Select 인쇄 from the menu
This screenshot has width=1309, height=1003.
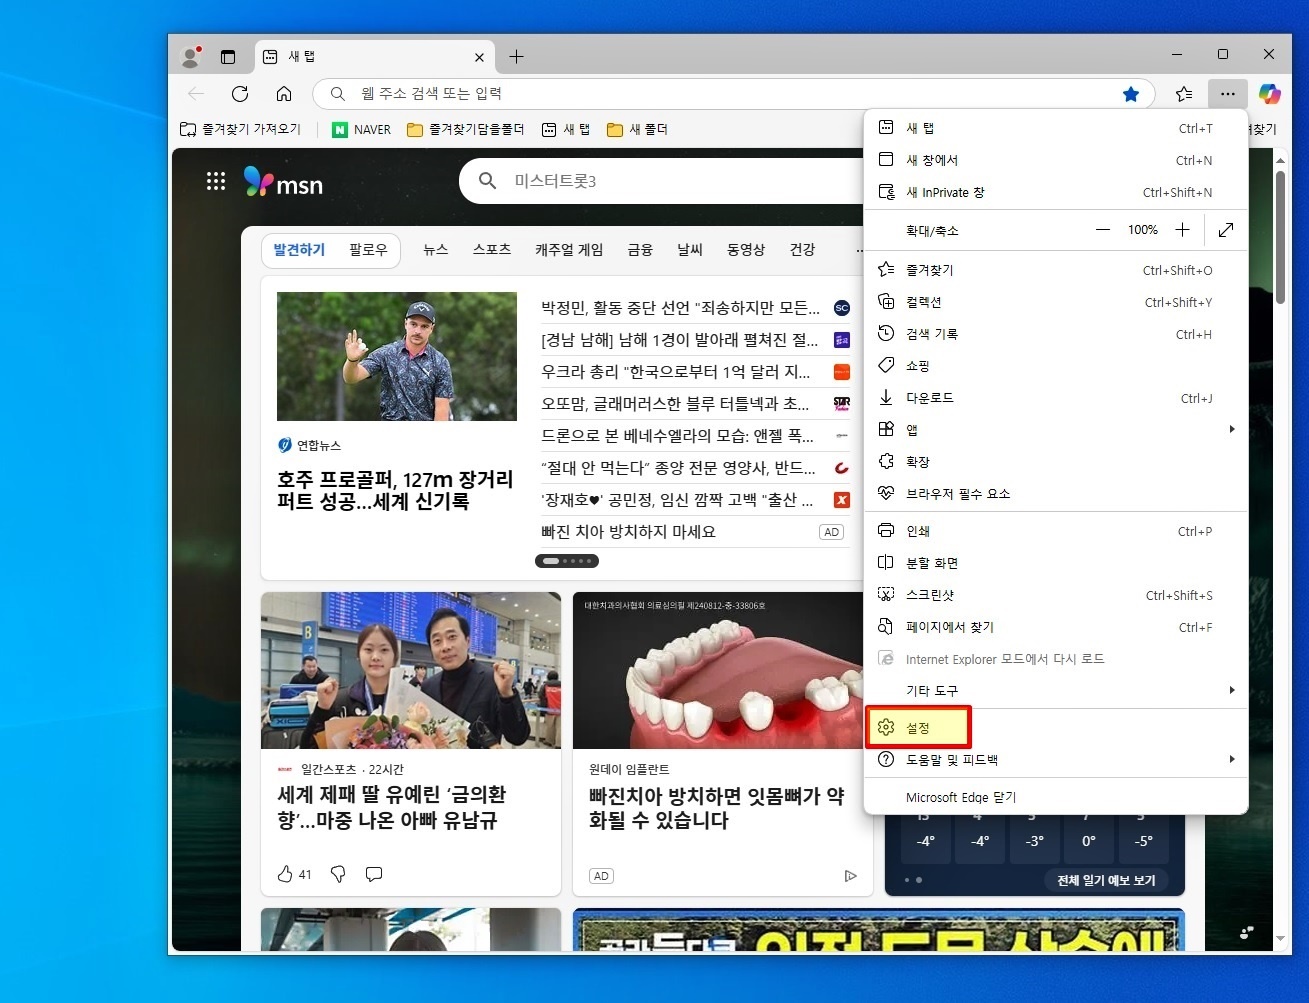click(x=1056, y=531)
